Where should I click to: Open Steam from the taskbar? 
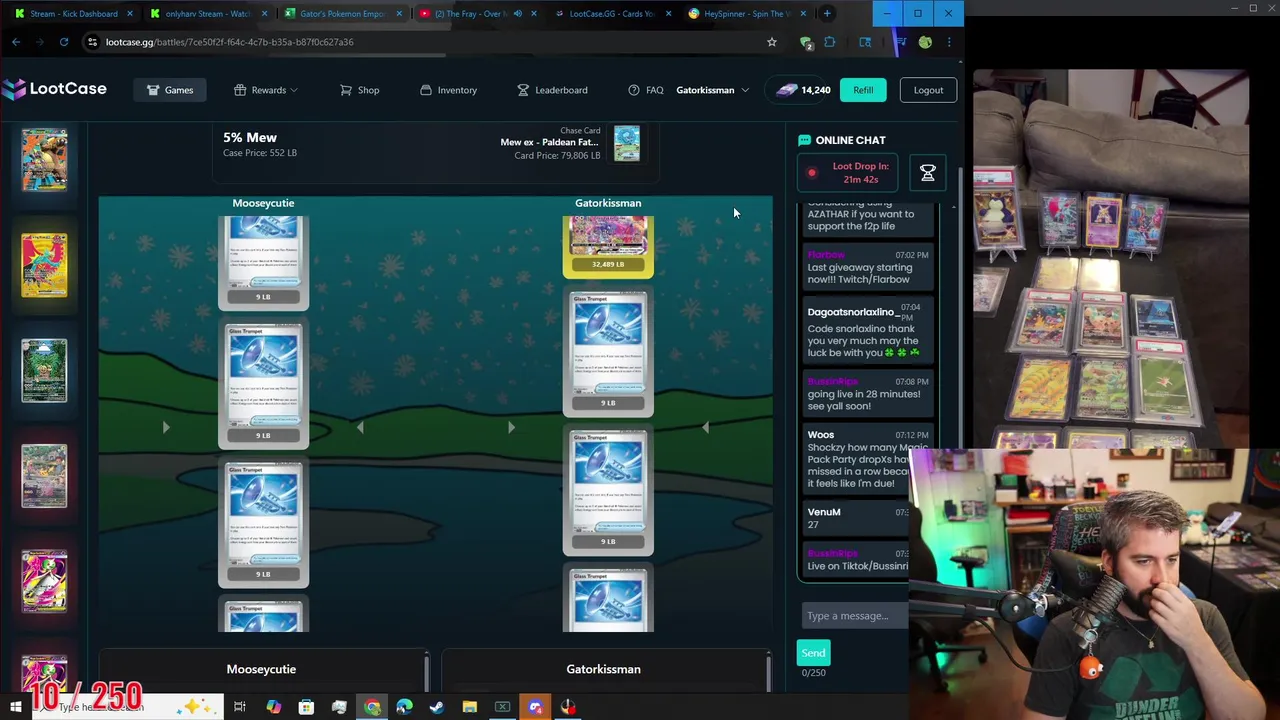[437, 708]
